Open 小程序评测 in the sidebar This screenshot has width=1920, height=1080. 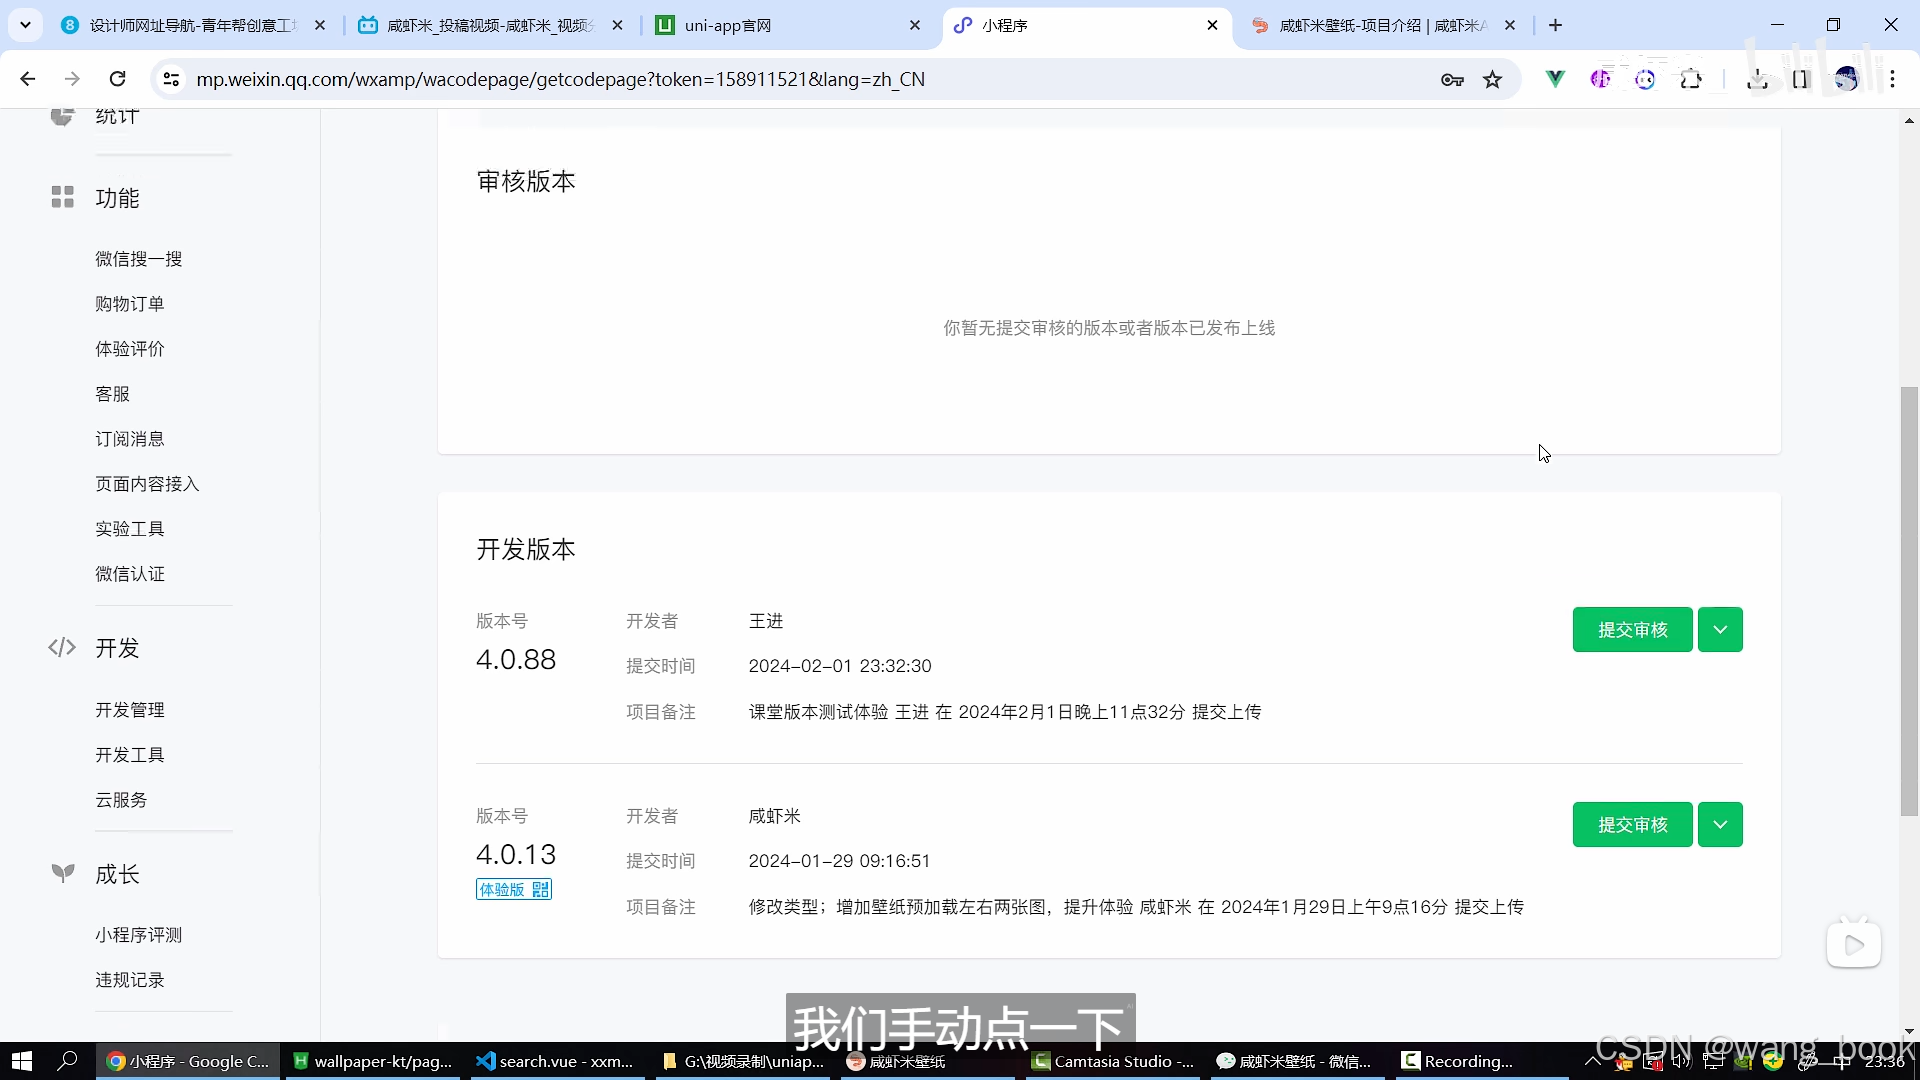click(x=139, y=935)
